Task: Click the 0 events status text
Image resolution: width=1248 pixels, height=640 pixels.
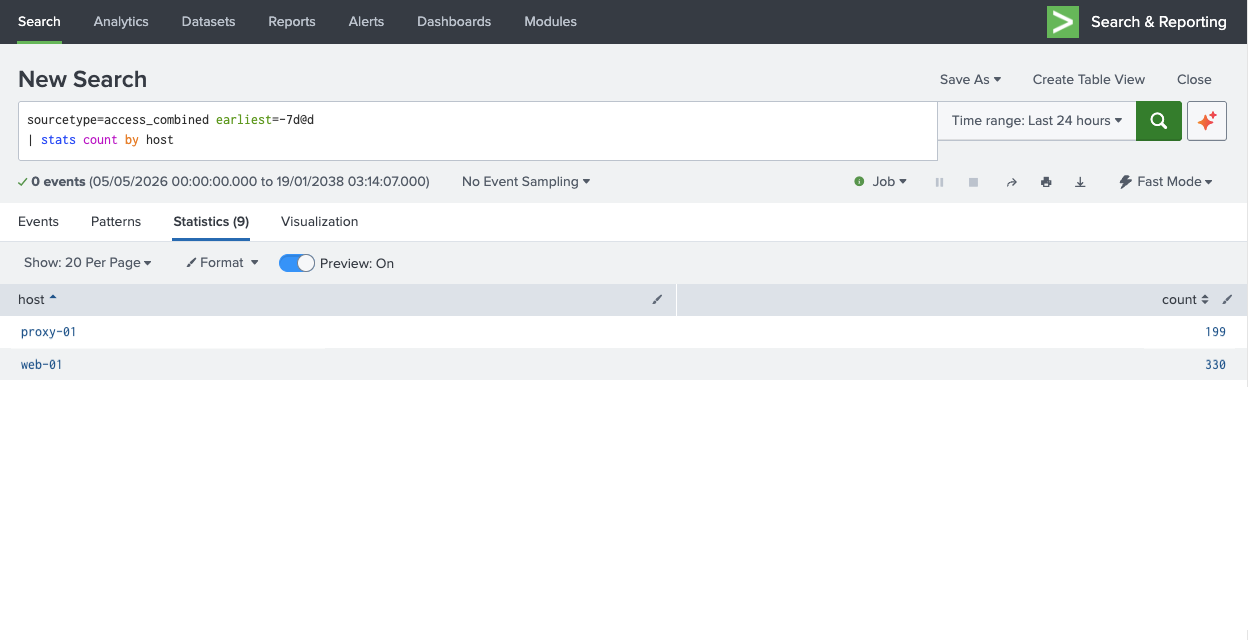Action: (58, 182)
